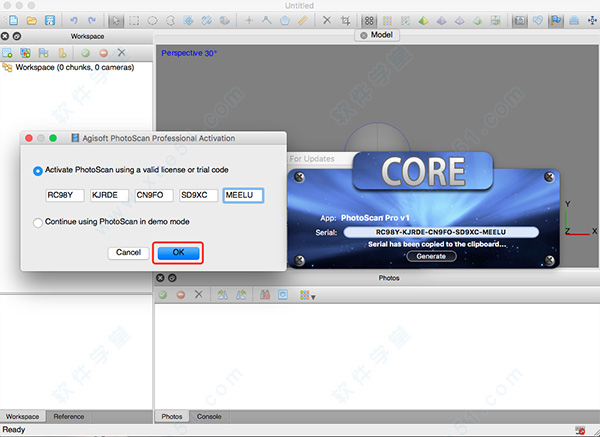The height and width of the screenshot is (437, 600).
Task: Toggle the Wireframe model view icon
Action: pyautogui.click(x=459, y=20)
